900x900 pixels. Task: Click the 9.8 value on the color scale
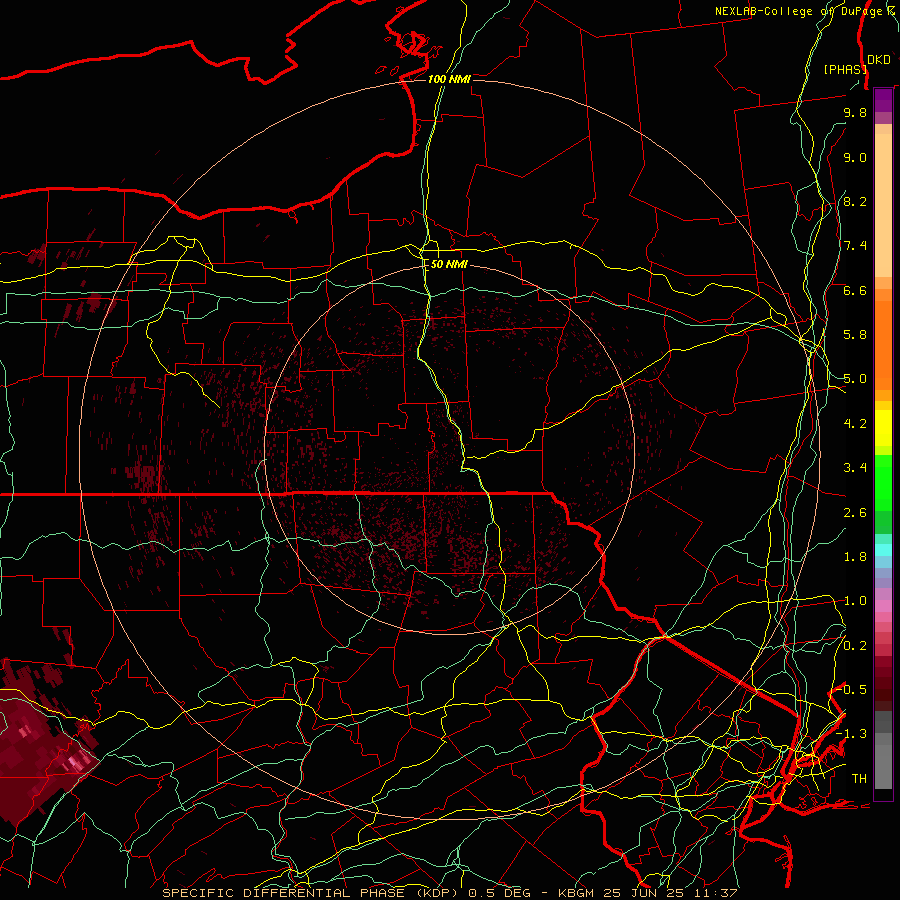(x=855, y=113)
